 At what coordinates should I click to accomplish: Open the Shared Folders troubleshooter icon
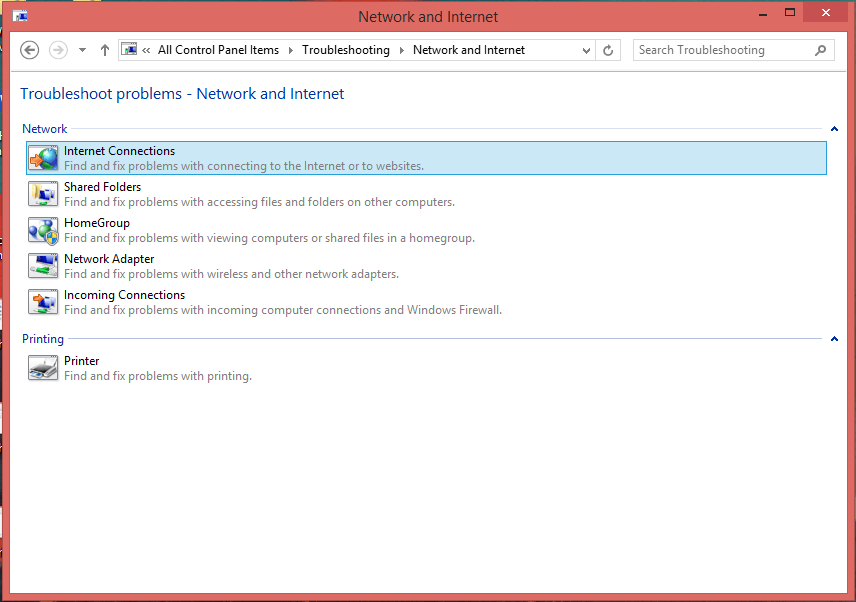tap(43, 194)
